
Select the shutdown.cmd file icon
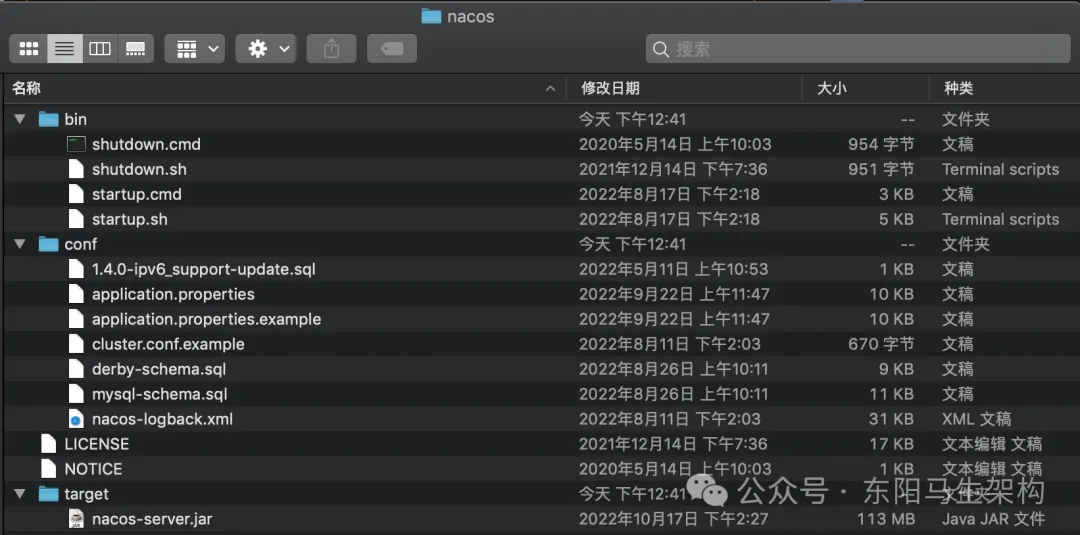tap(76, 144)
